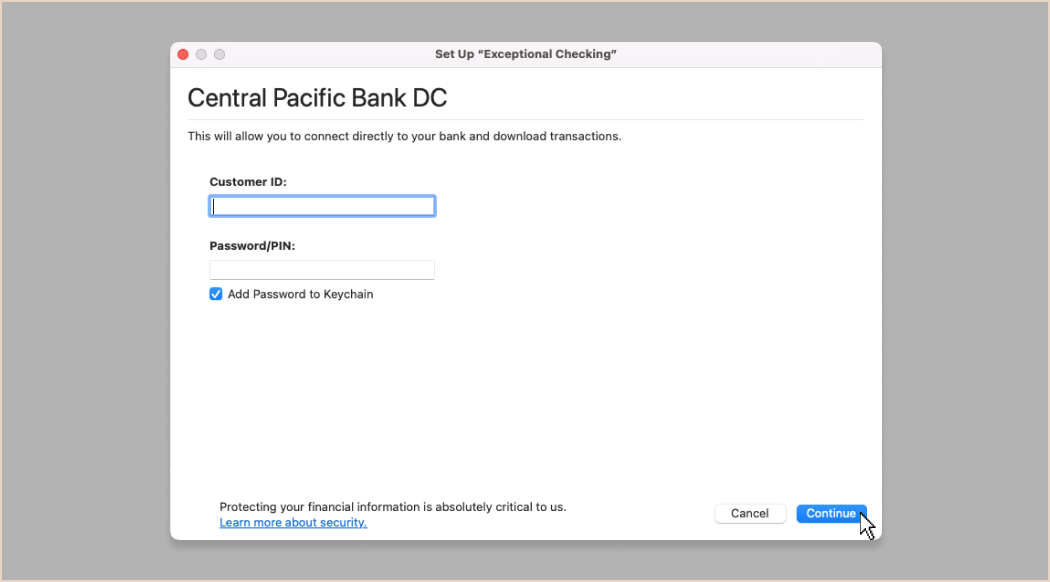Screen dimensions: 1050x582
Task: Click the window title Set Up "Exceptional Checking"
Action: click(526, 54)
